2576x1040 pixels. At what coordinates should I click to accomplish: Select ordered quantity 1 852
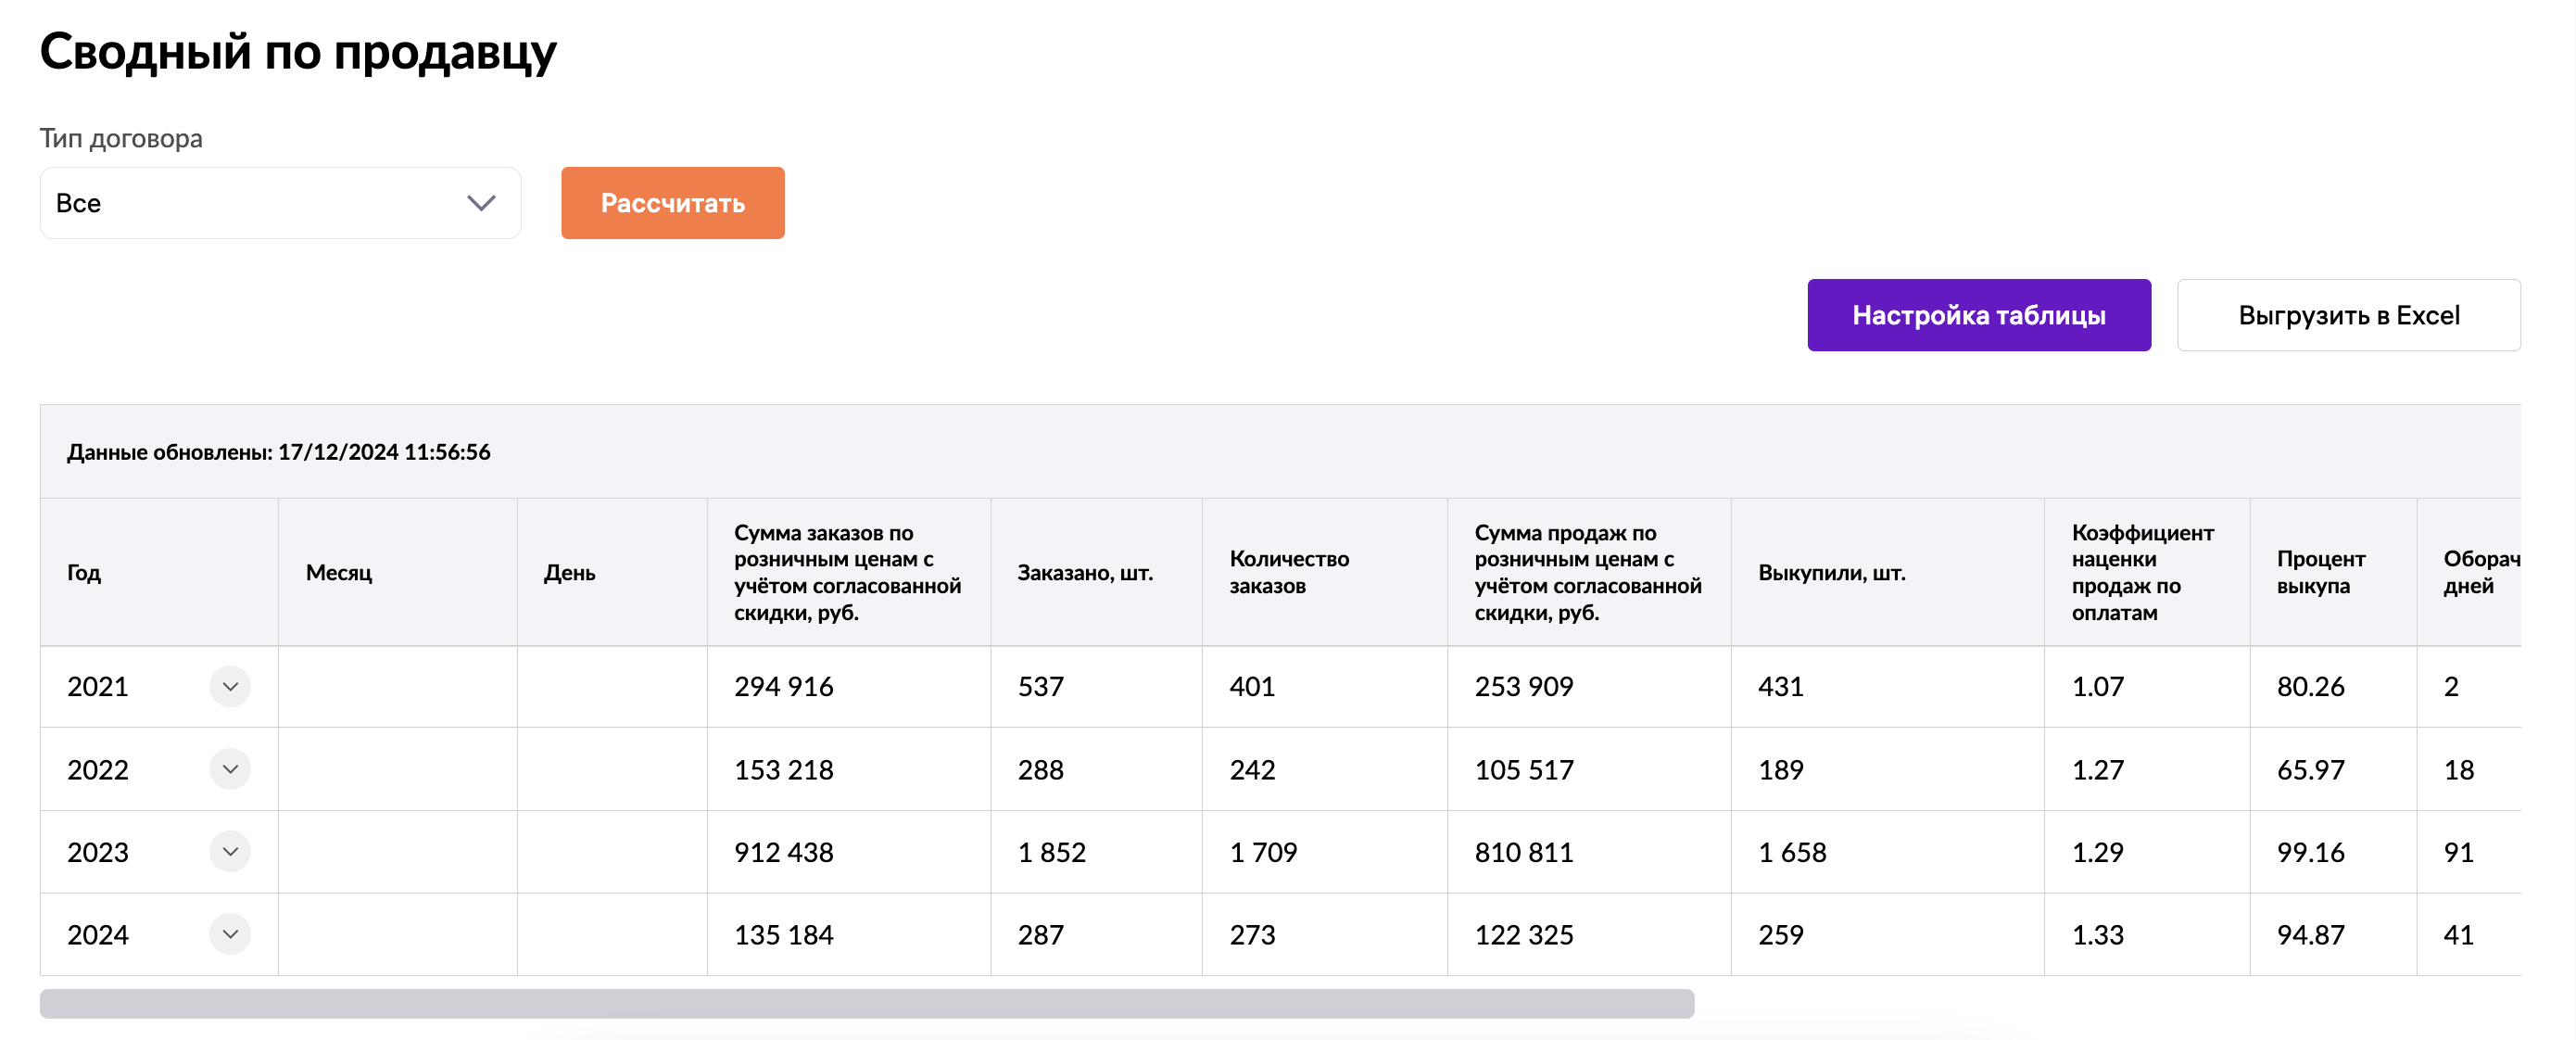point(1052,852)
